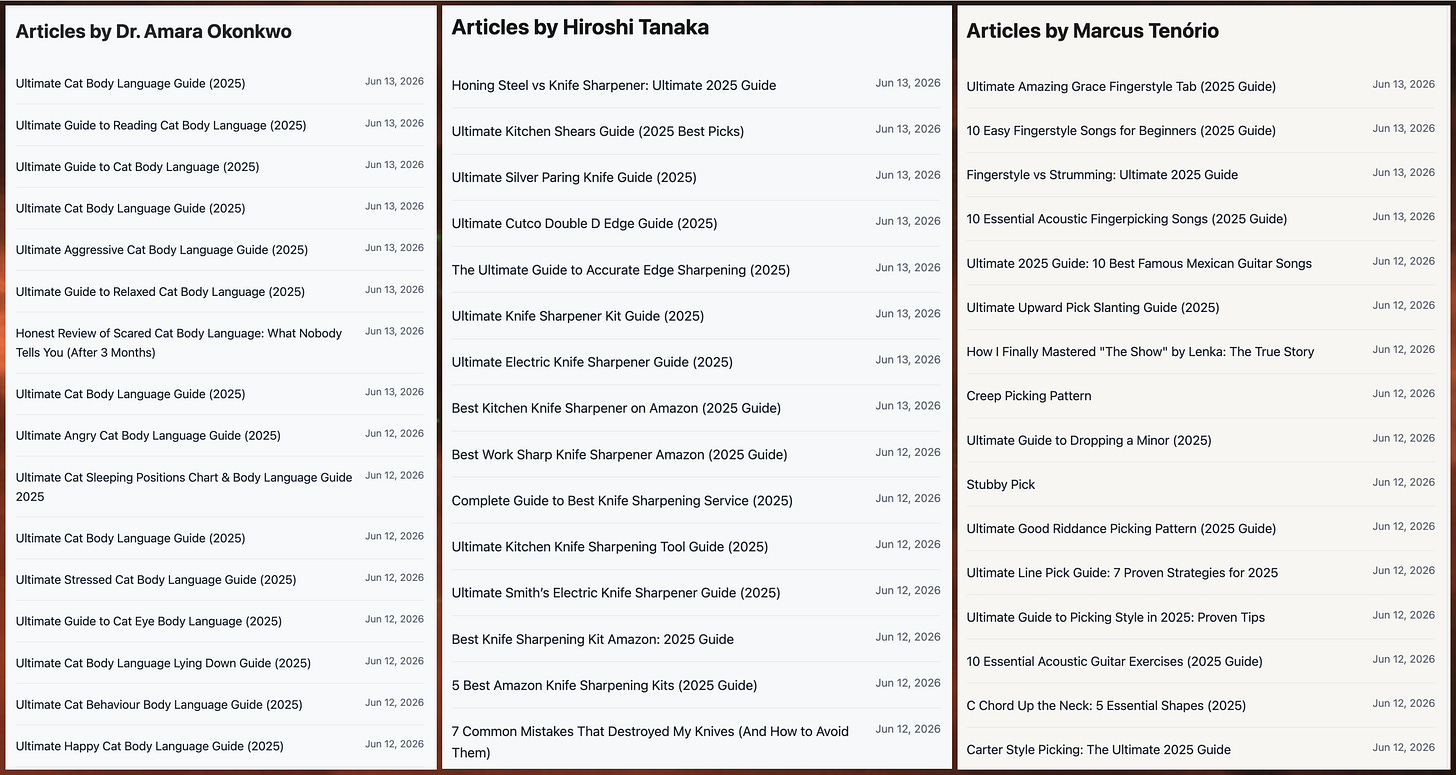1456x775 pixels.
Task: Open 'Carter Style Picking: The Ultimate 2025 Guide'
Action: pyautogui.click(x=1099, y=750)
